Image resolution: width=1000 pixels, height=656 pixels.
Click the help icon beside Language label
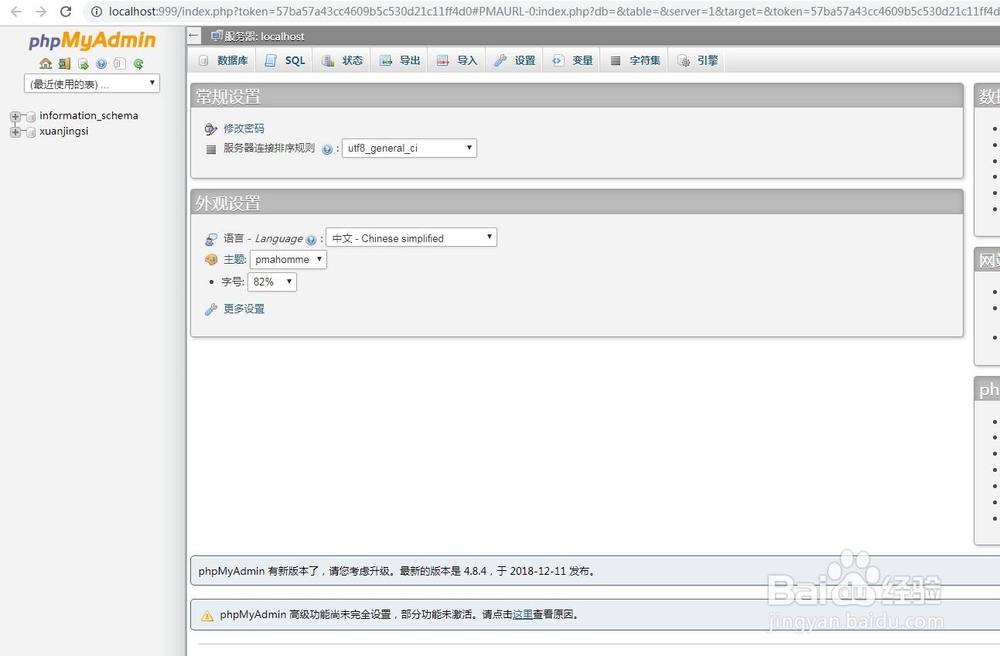click(311, 240)
